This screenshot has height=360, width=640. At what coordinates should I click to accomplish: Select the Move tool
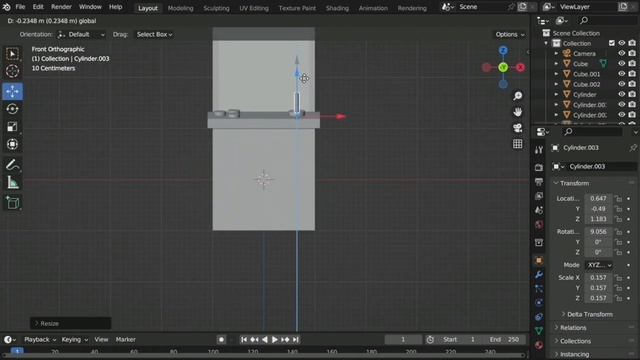tap(12, 91)
